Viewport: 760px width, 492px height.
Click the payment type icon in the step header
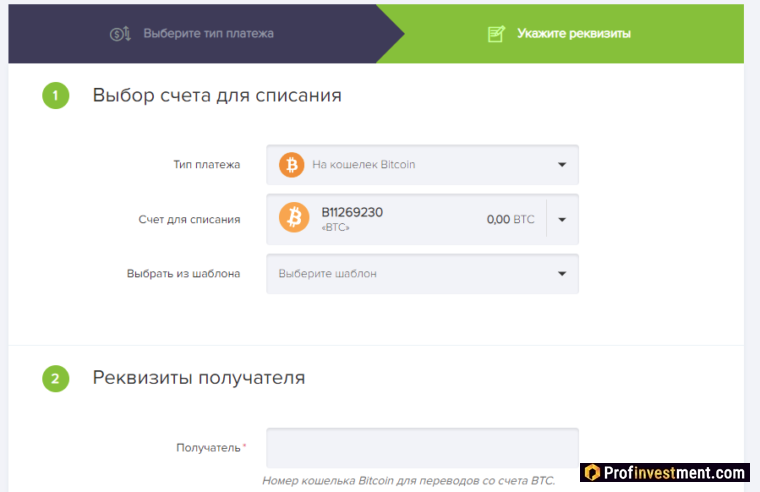click(x=120, y=34)
